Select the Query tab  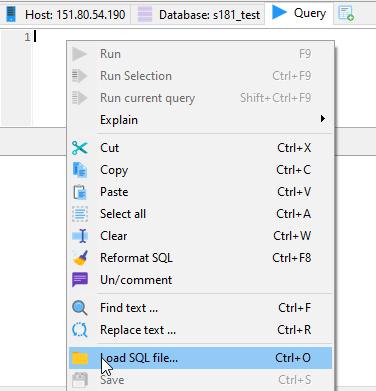299,13
